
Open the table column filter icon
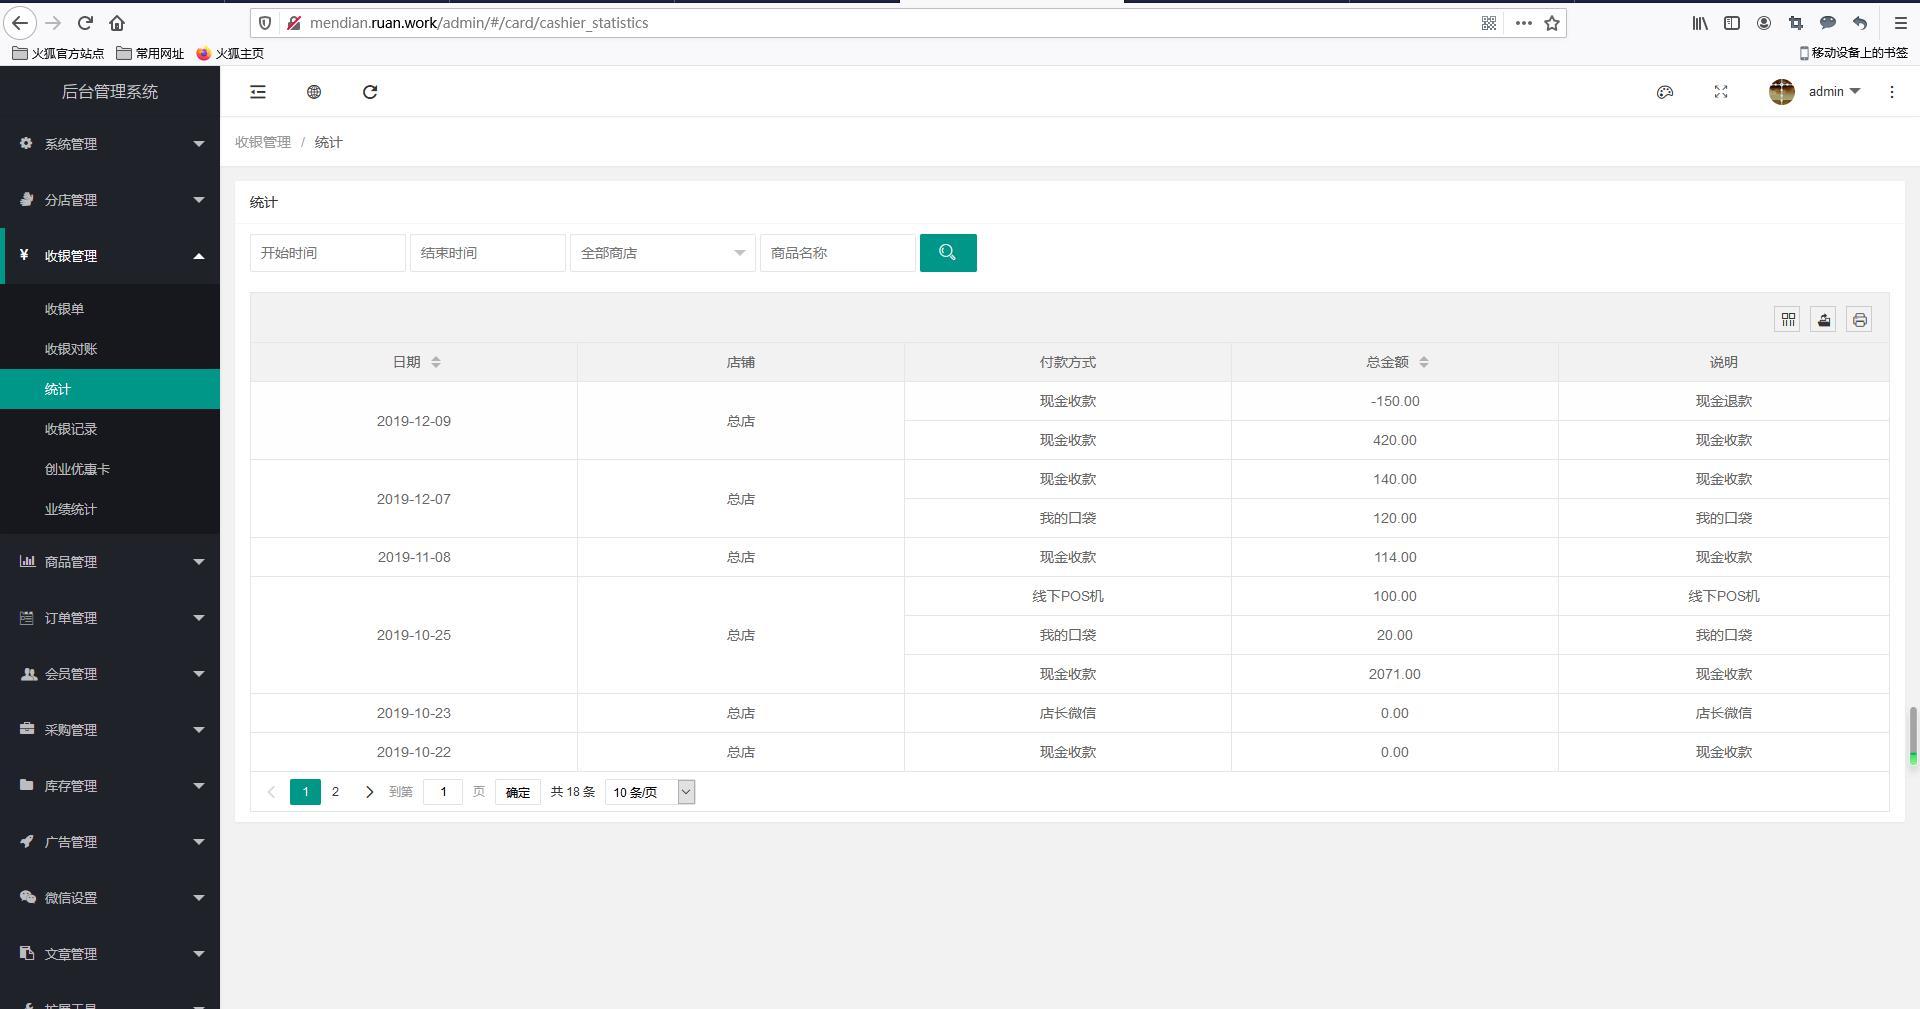pos(1788,320)
